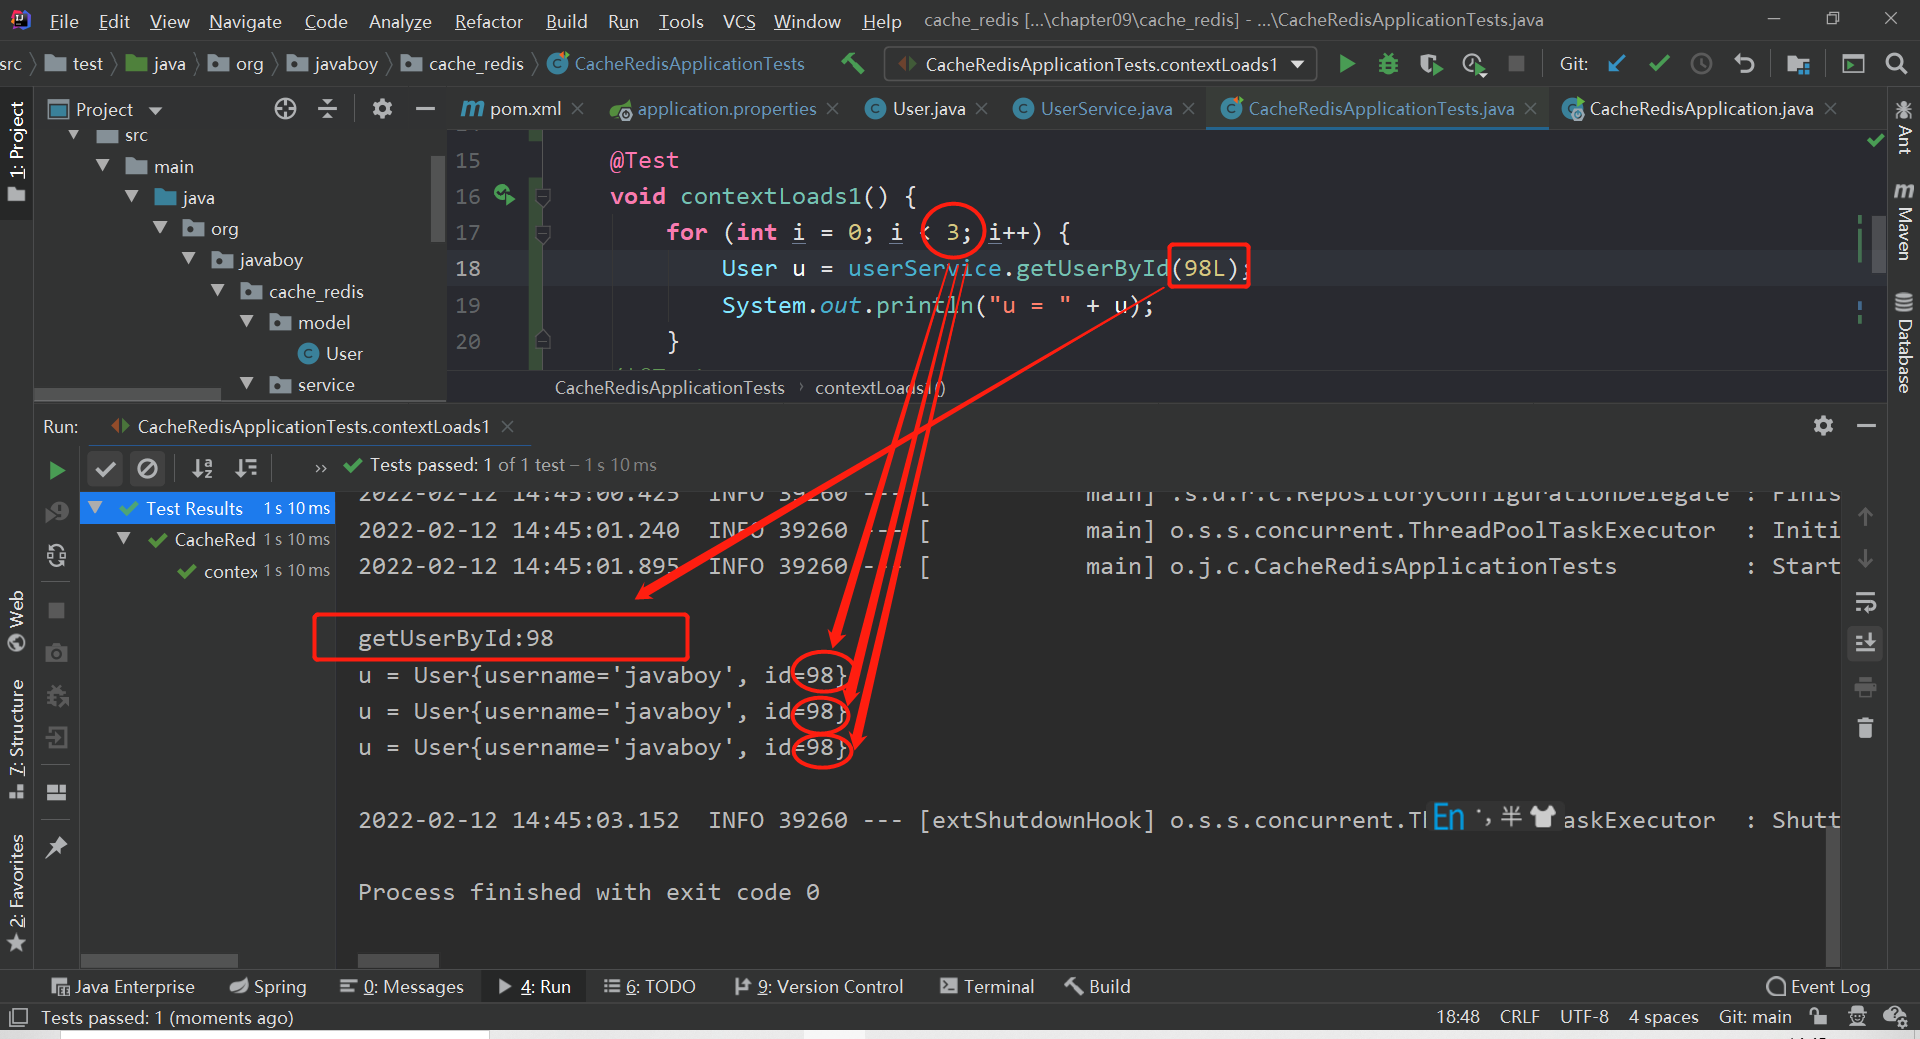Open the Database side panel
Screen dimensions: 1920x1039
[x=1903, y=343]
